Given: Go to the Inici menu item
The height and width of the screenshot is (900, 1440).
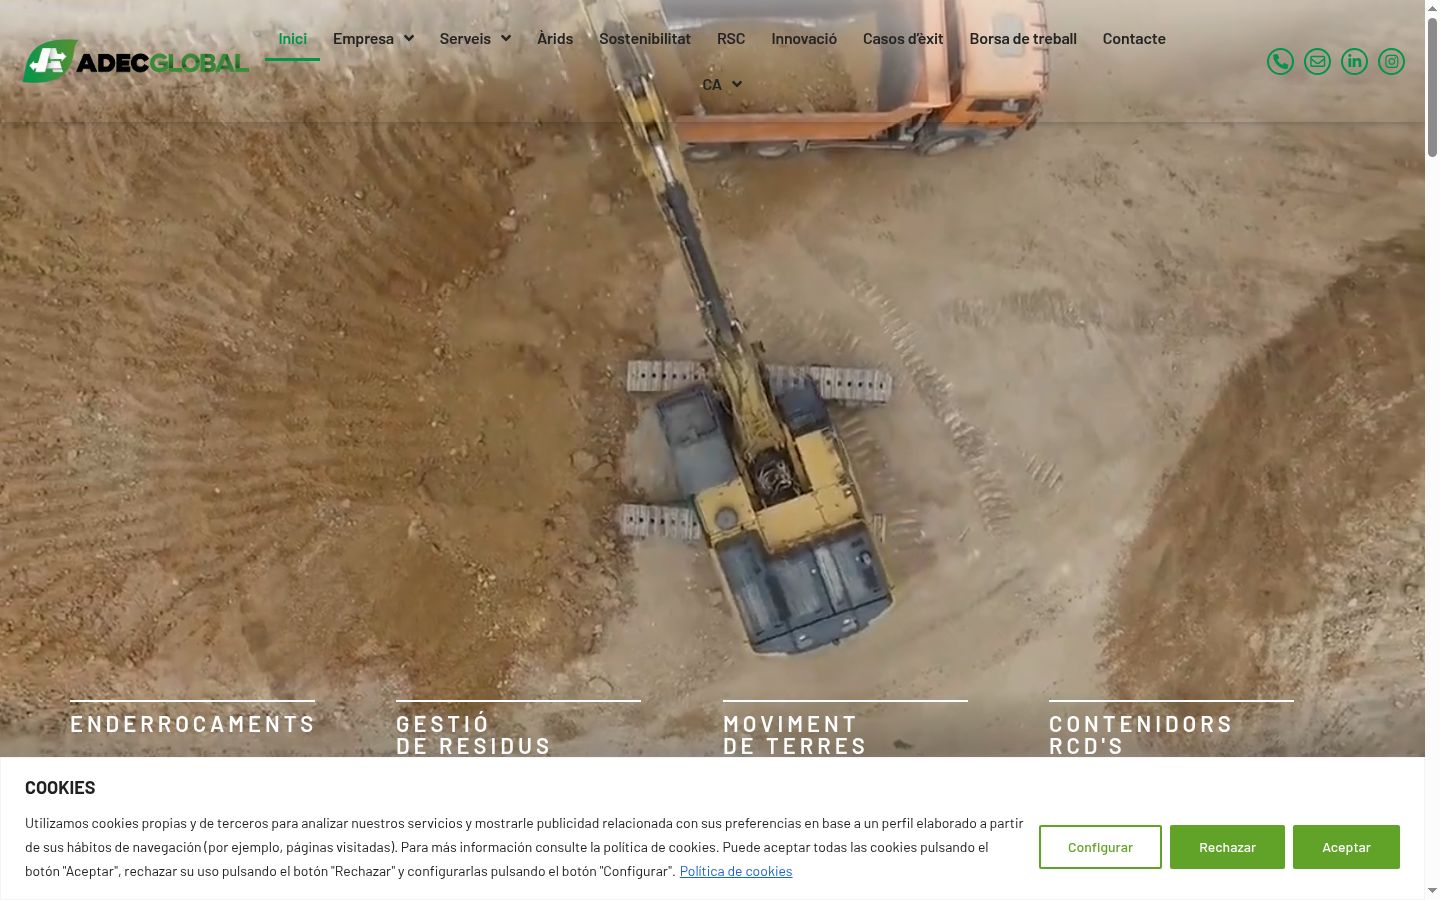Looking at the screenshot, I should tap(292, 39).
